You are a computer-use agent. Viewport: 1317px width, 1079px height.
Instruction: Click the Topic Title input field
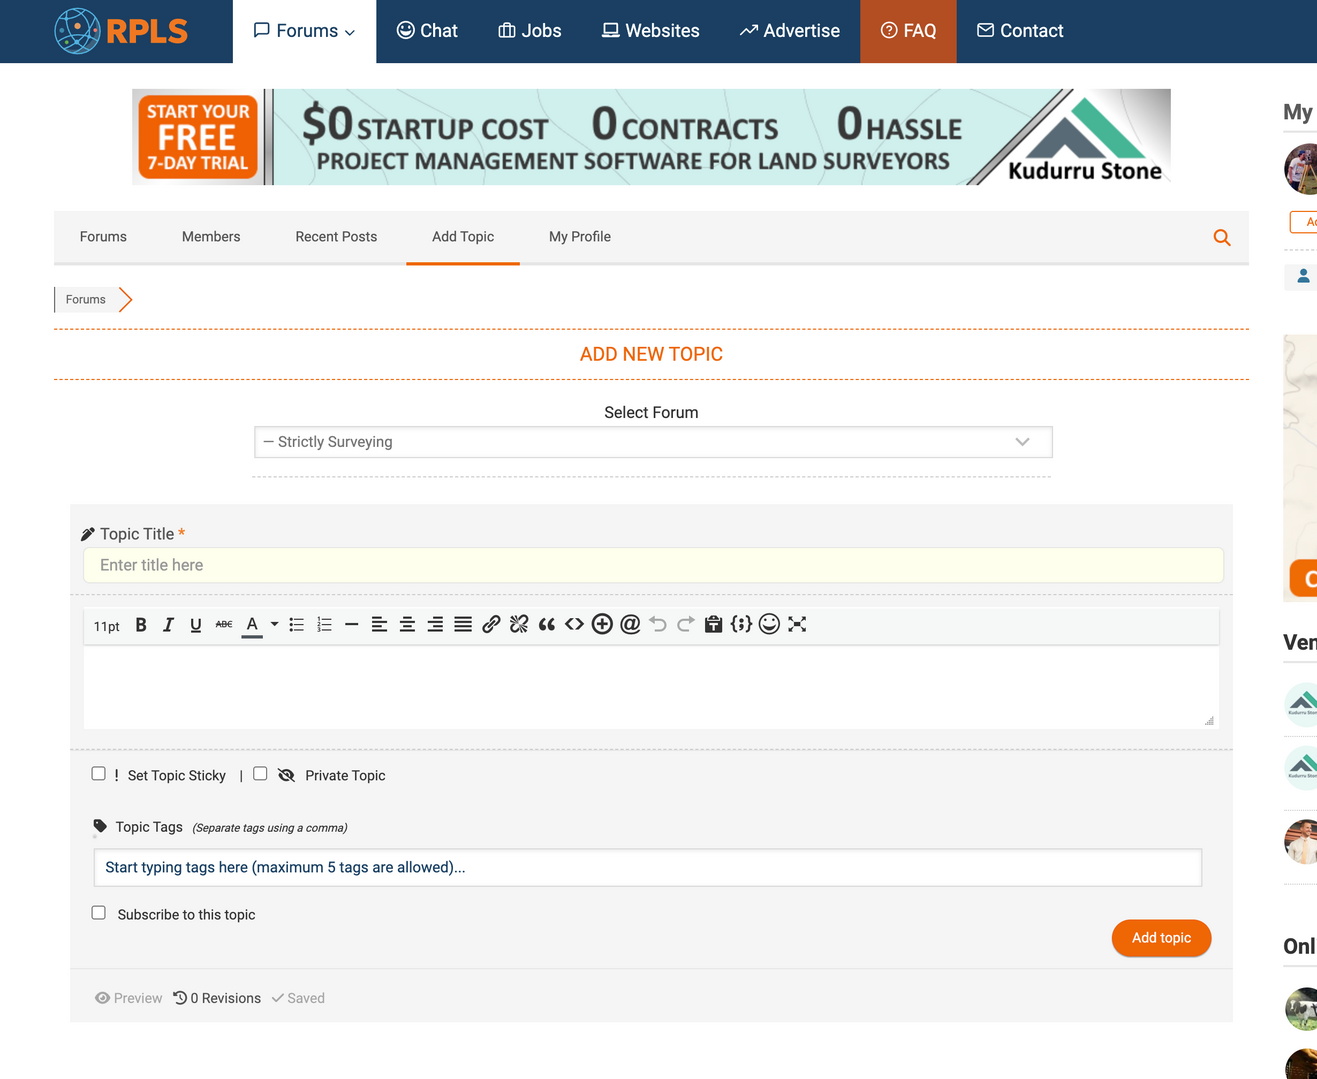pos(652,565)
